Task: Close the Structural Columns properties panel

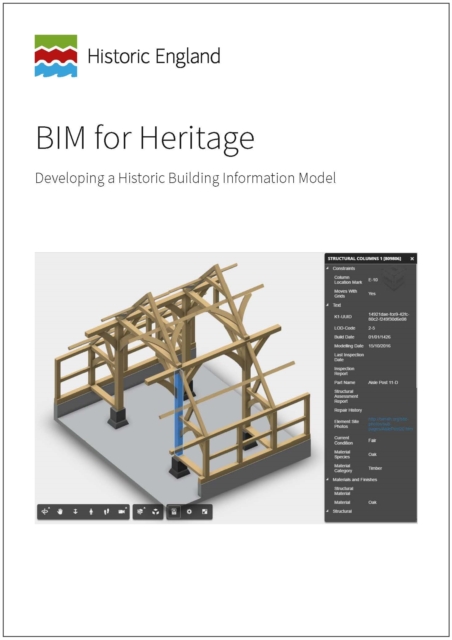Action: [x=412, y=259]
